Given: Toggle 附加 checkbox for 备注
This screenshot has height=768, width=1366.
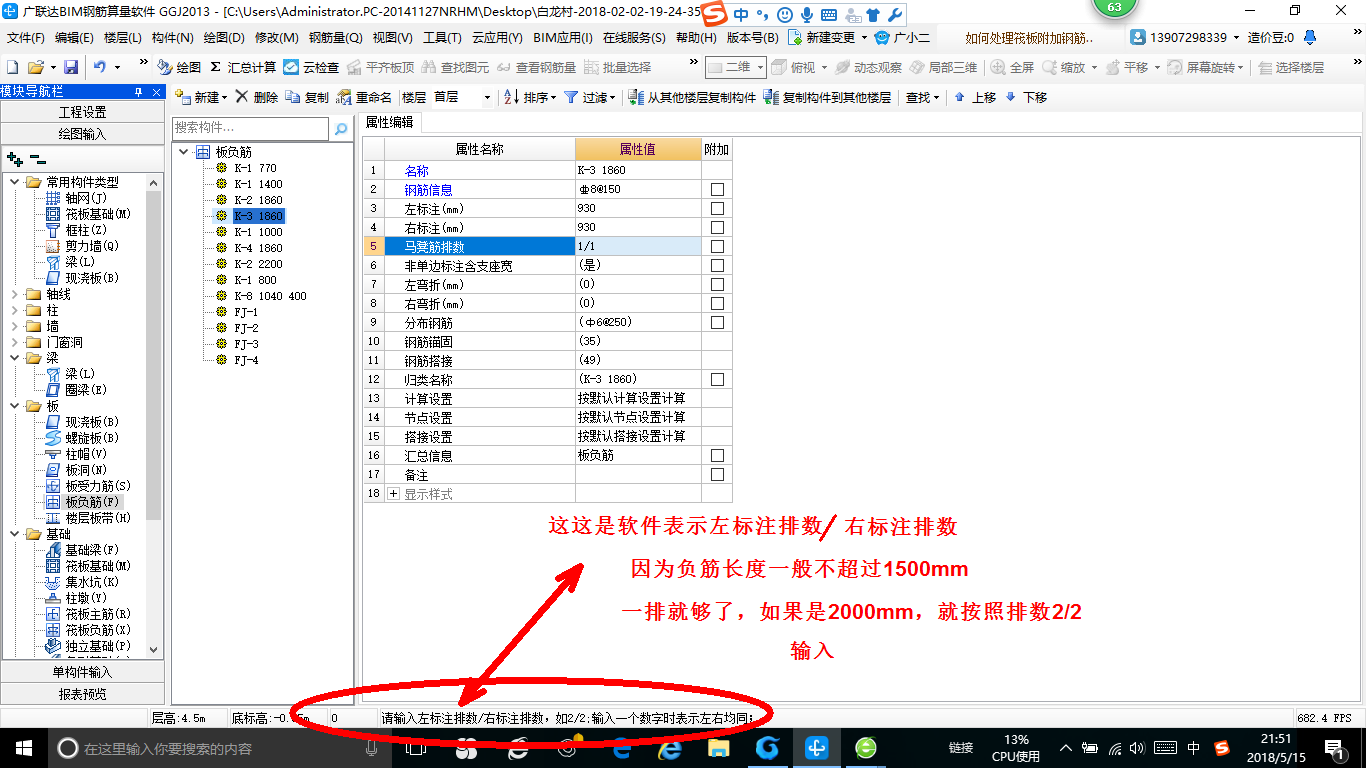Looking at the screenshot, I should [x=717, y=475].
